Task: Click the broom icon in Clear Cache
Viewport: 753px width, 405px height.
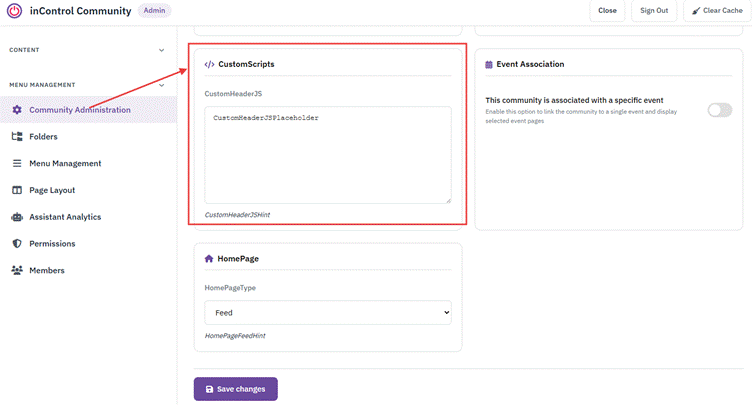Action: (x=696, y=11)
